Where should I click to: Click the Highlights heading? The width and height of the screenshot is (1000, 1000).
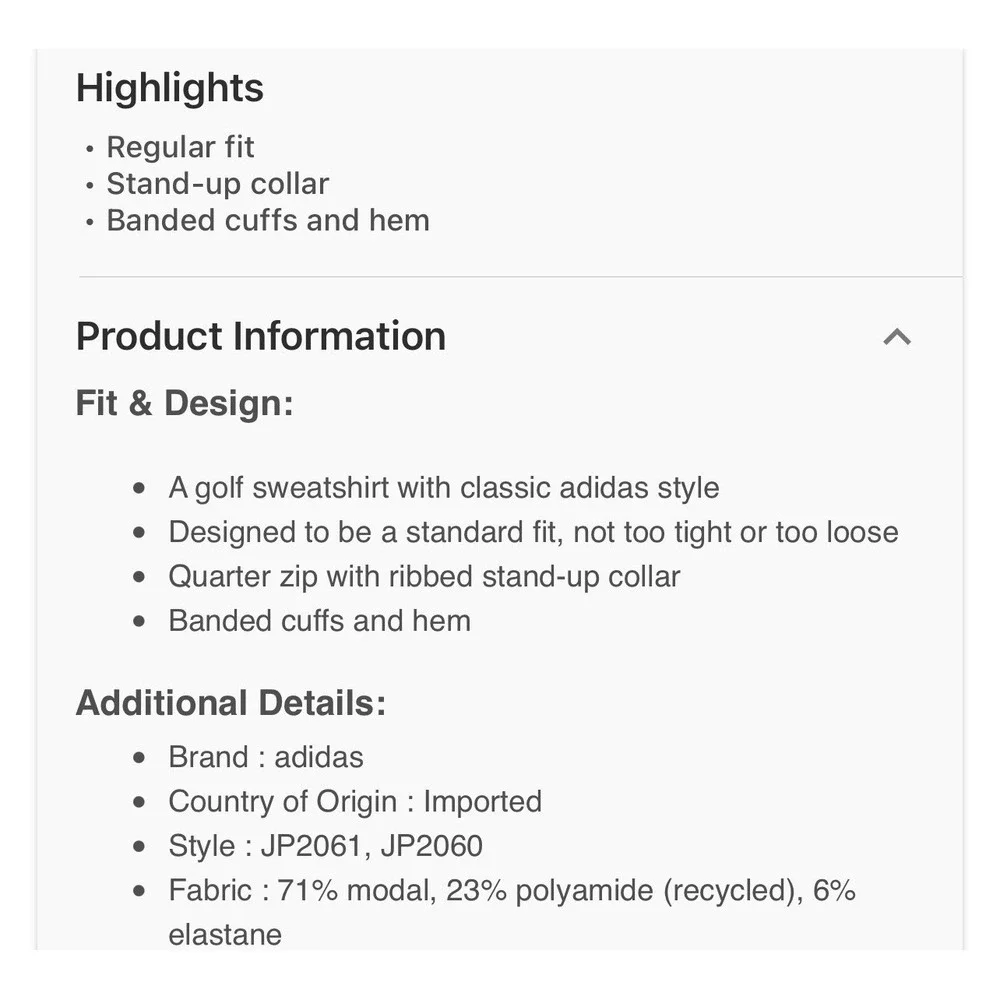pos(170,88)
